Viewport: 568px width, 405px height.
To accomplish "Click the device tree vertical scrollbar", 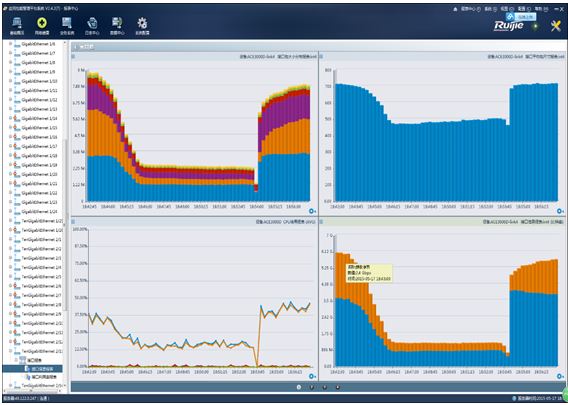I will pyautogui.click(x=66, y=225).
